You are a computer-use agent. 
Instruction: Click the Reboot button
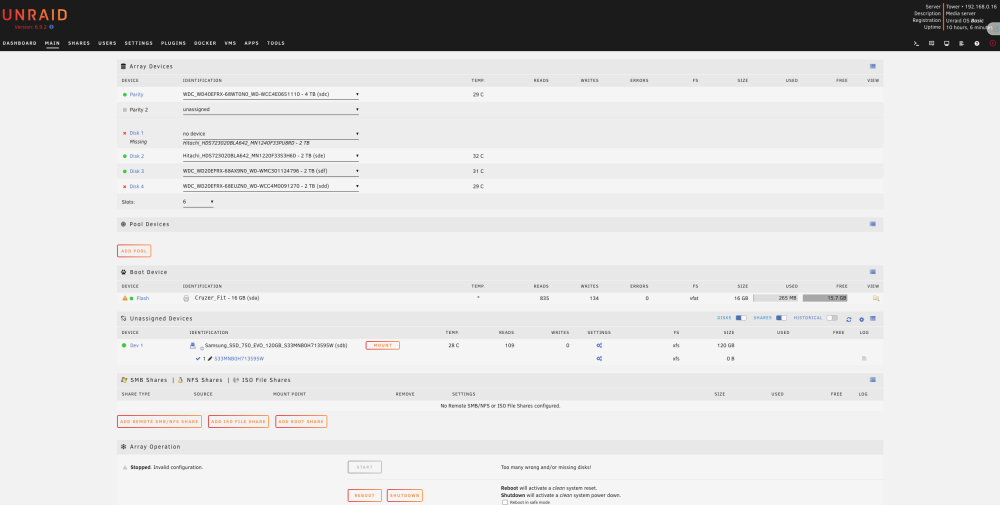point(365,495)
